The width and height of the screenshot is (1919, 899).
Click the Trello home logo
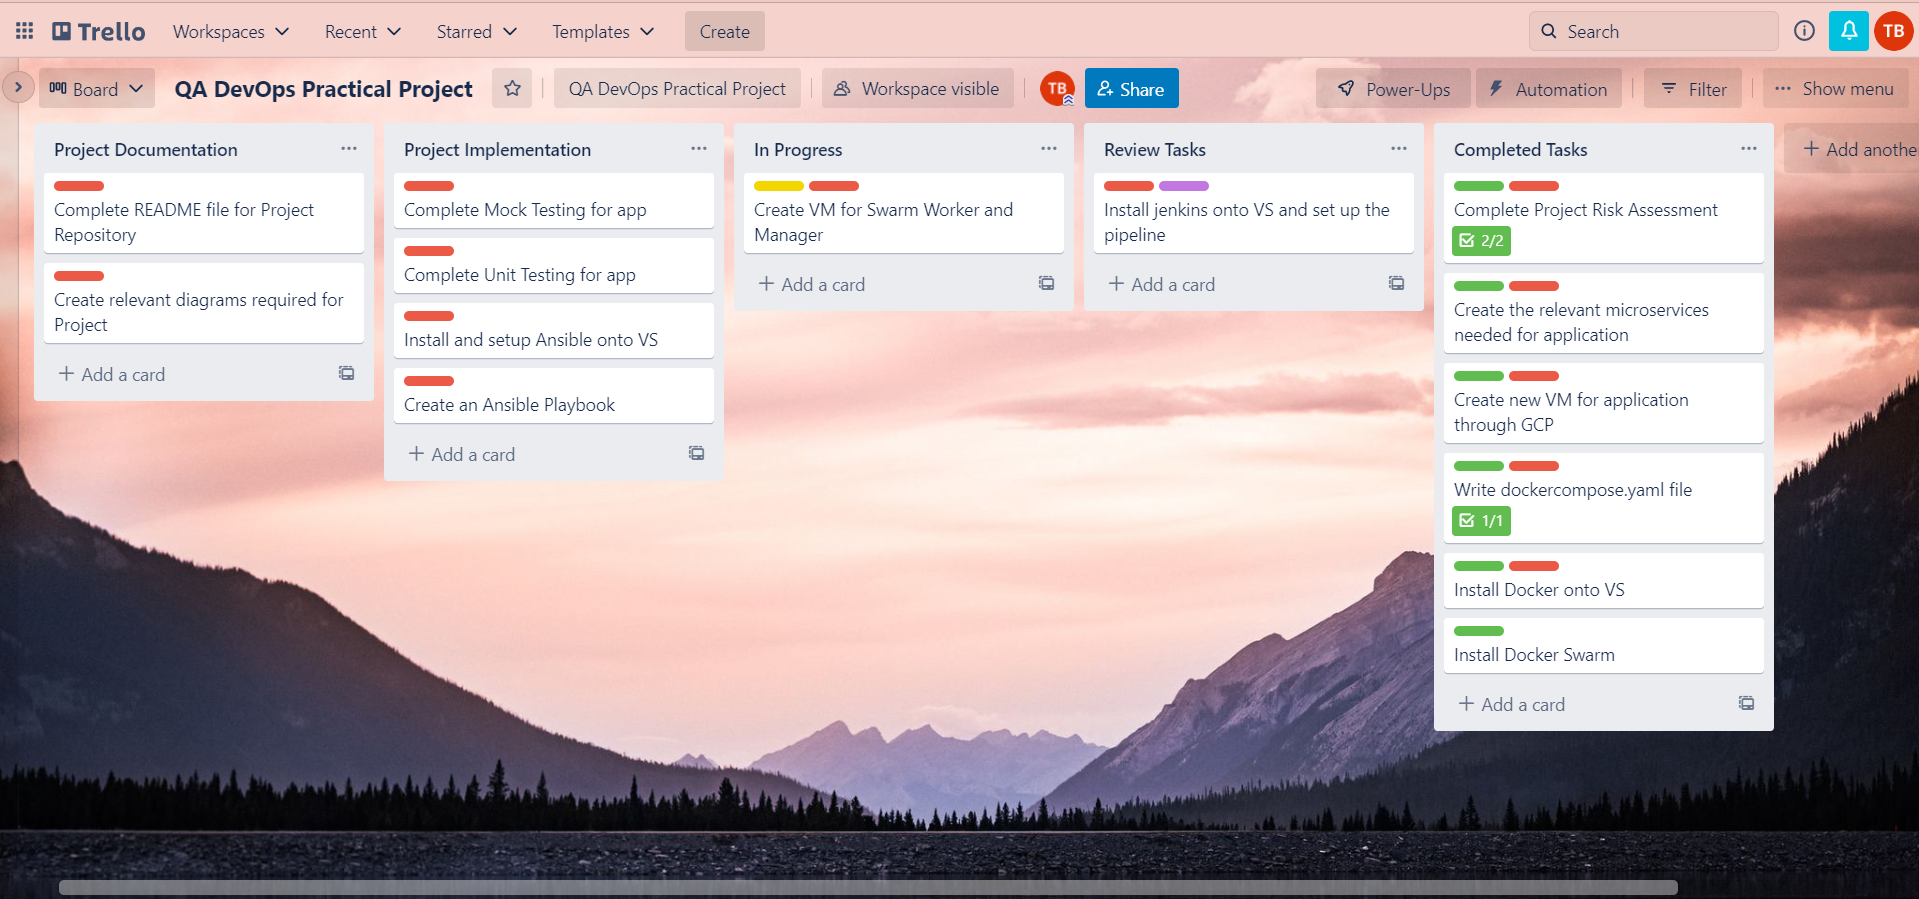(x=98, y=31)
